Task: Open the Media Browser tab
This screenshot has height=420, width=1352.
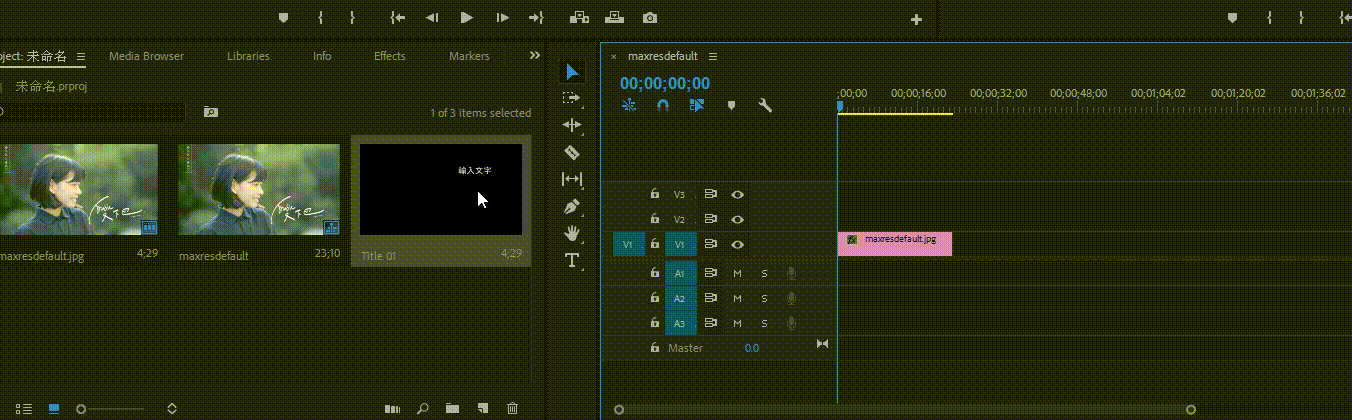Action: pyautogui.click(x=146, y=56)
